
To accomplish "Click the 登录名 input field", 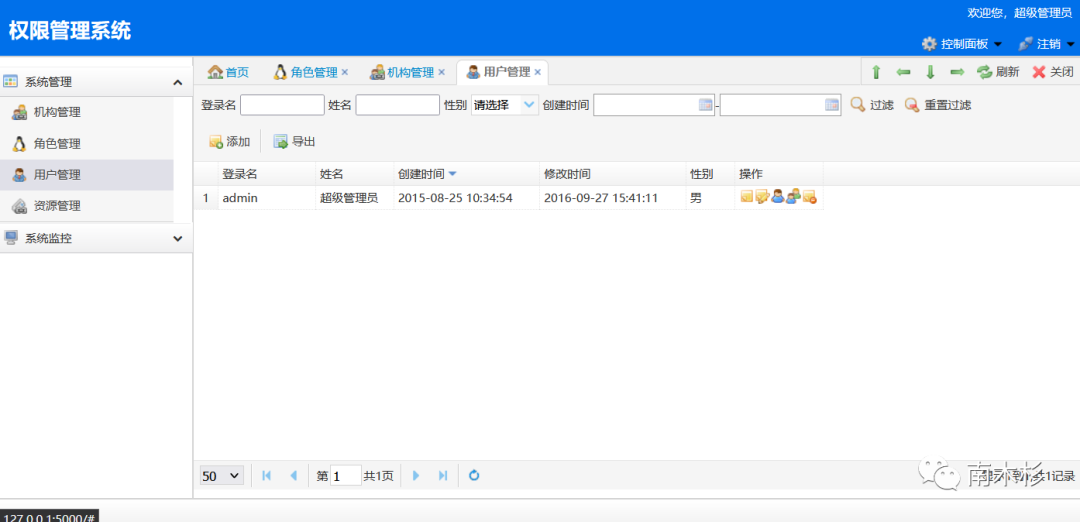I will point(282,105).
